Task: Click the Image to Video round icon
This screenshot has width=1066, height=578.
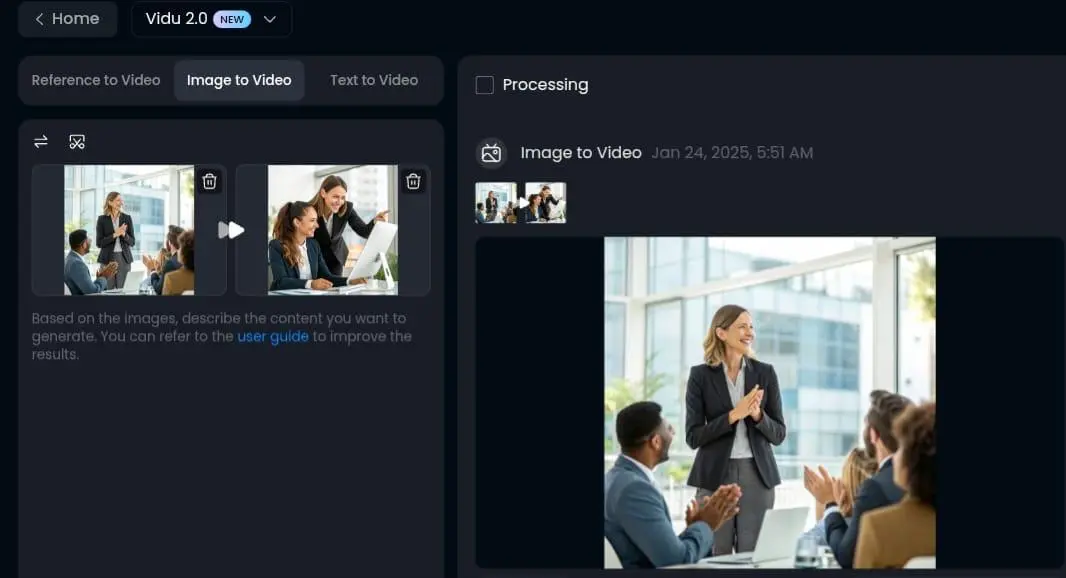Action: tap(491, 152)
